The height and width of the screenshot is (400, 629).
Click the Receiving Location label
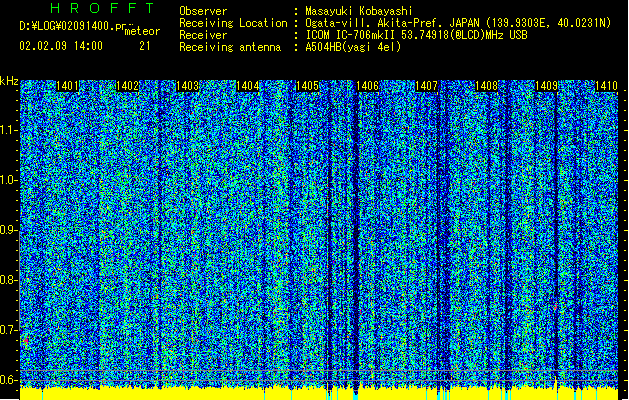pos(233,23)
